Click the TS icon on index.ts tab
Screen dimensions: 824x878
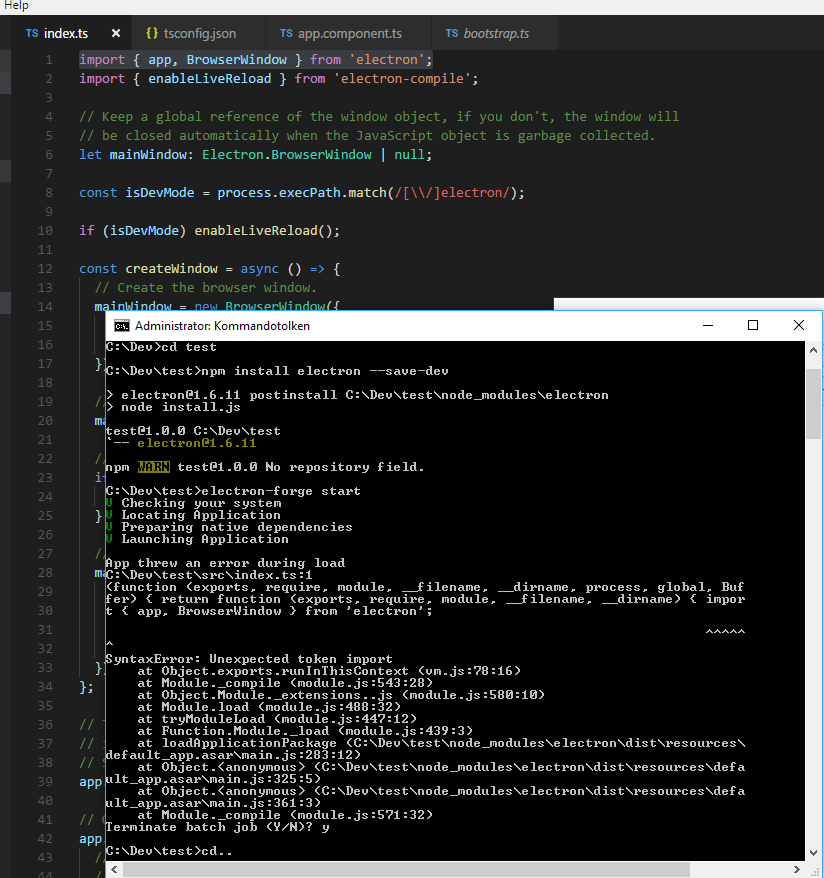pyautogui.click(x=32, y=34)
